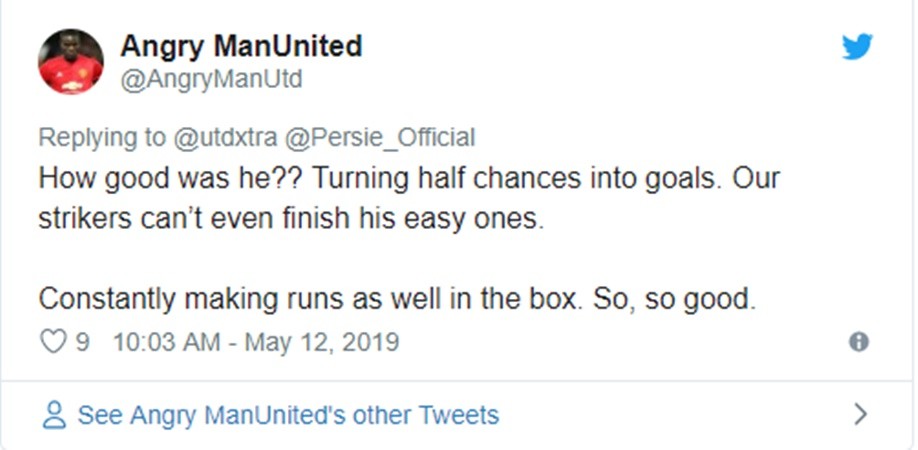
Task: Expand the right chevron arrow in footer
Action: [x=860, y=414]
